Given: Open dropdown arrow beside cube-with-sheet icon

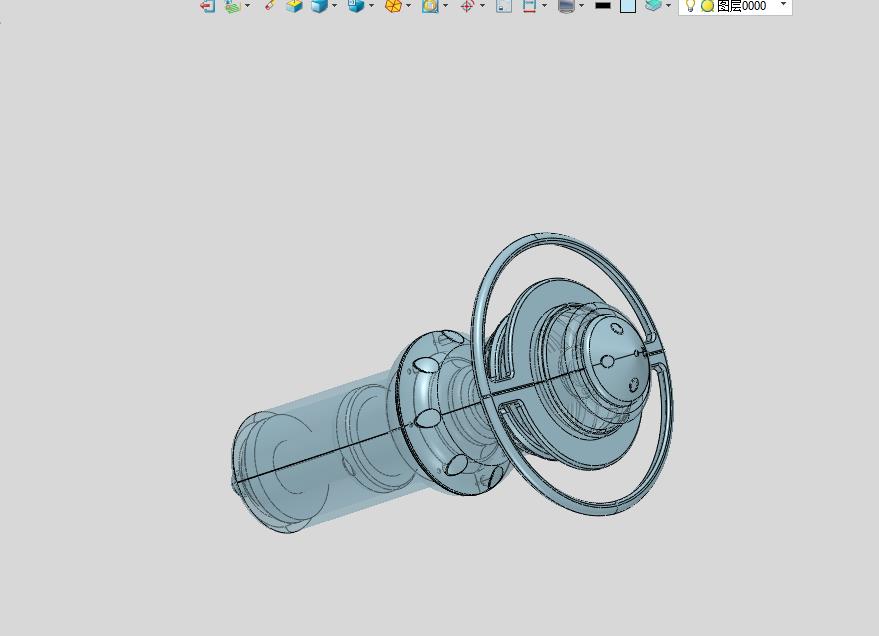Looking at the screenshot, I should pos(371,6).
